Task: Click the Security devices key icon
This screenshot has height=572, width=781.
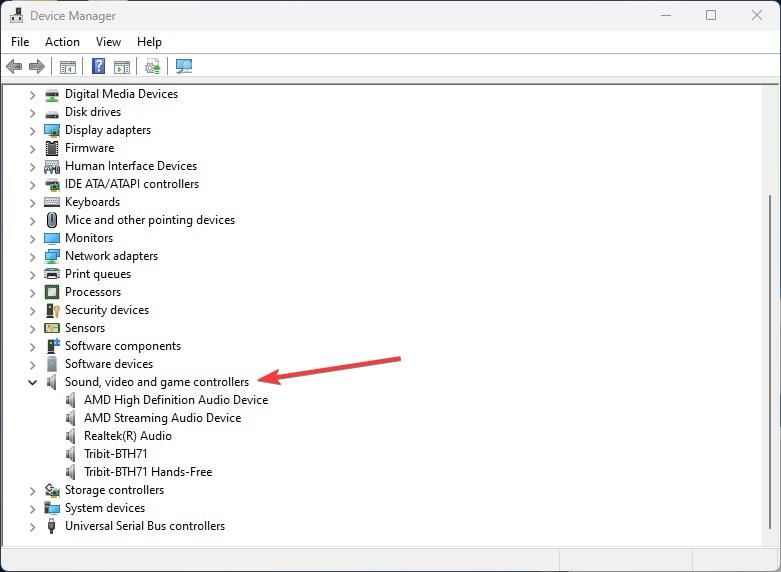Action: (x=52, y=310)
